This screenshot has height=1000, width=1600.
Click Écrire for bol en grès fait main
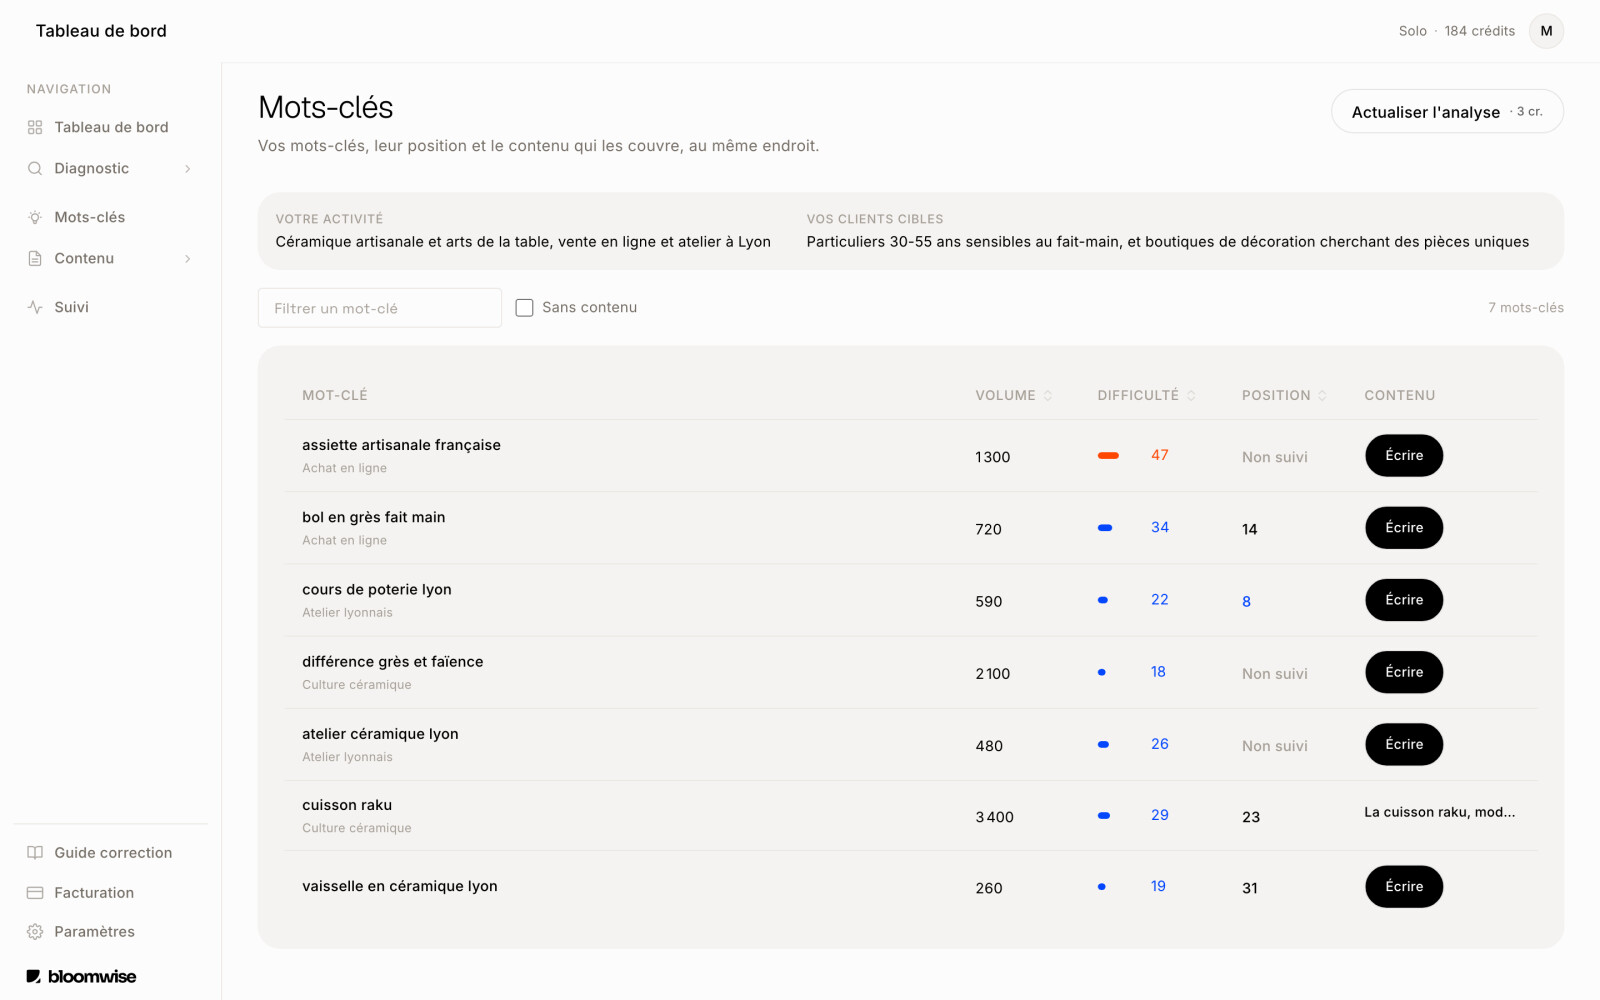point(1404,528)
